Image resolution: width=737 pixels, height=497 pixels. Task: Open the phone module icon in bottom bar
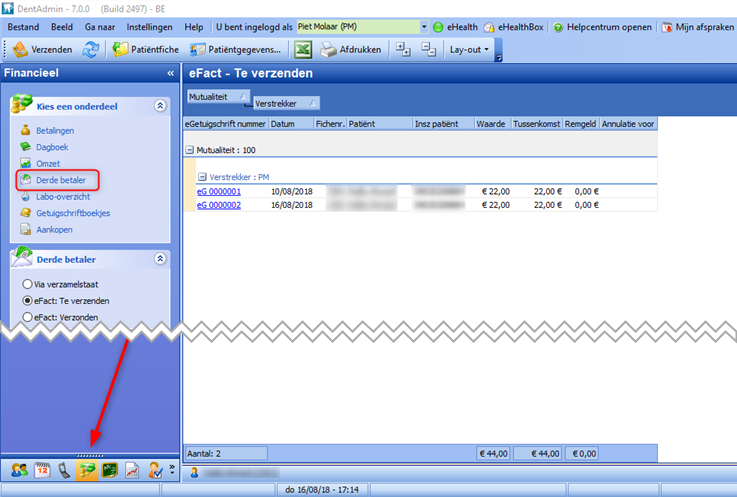[64, 470]
